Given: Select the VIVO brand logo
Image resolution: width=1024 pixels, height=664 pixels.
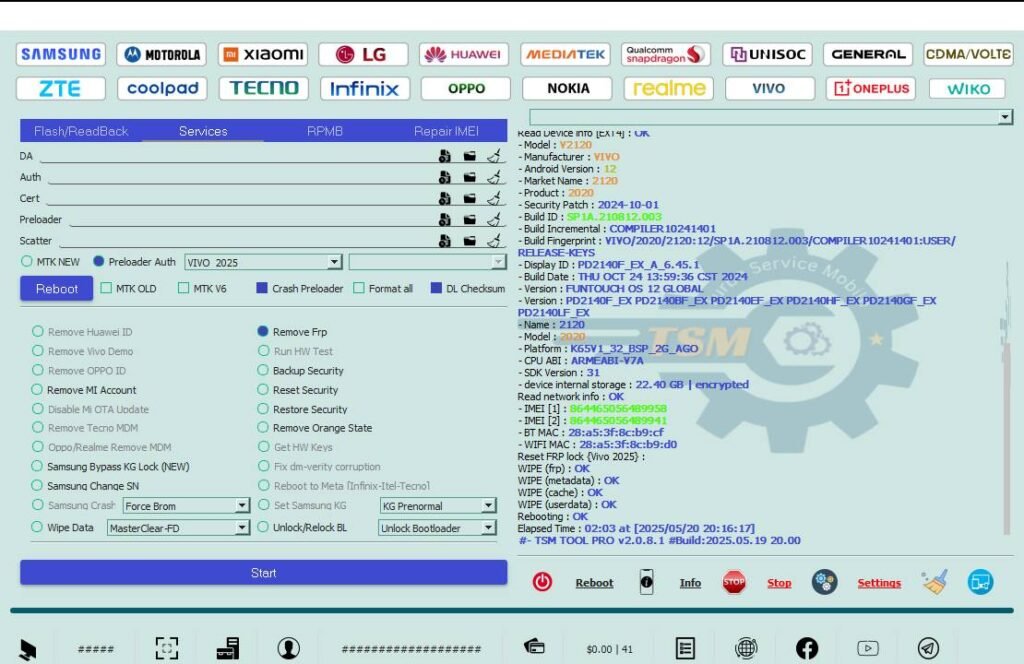Looking at the screenshot, I should [x=769, y=88].
